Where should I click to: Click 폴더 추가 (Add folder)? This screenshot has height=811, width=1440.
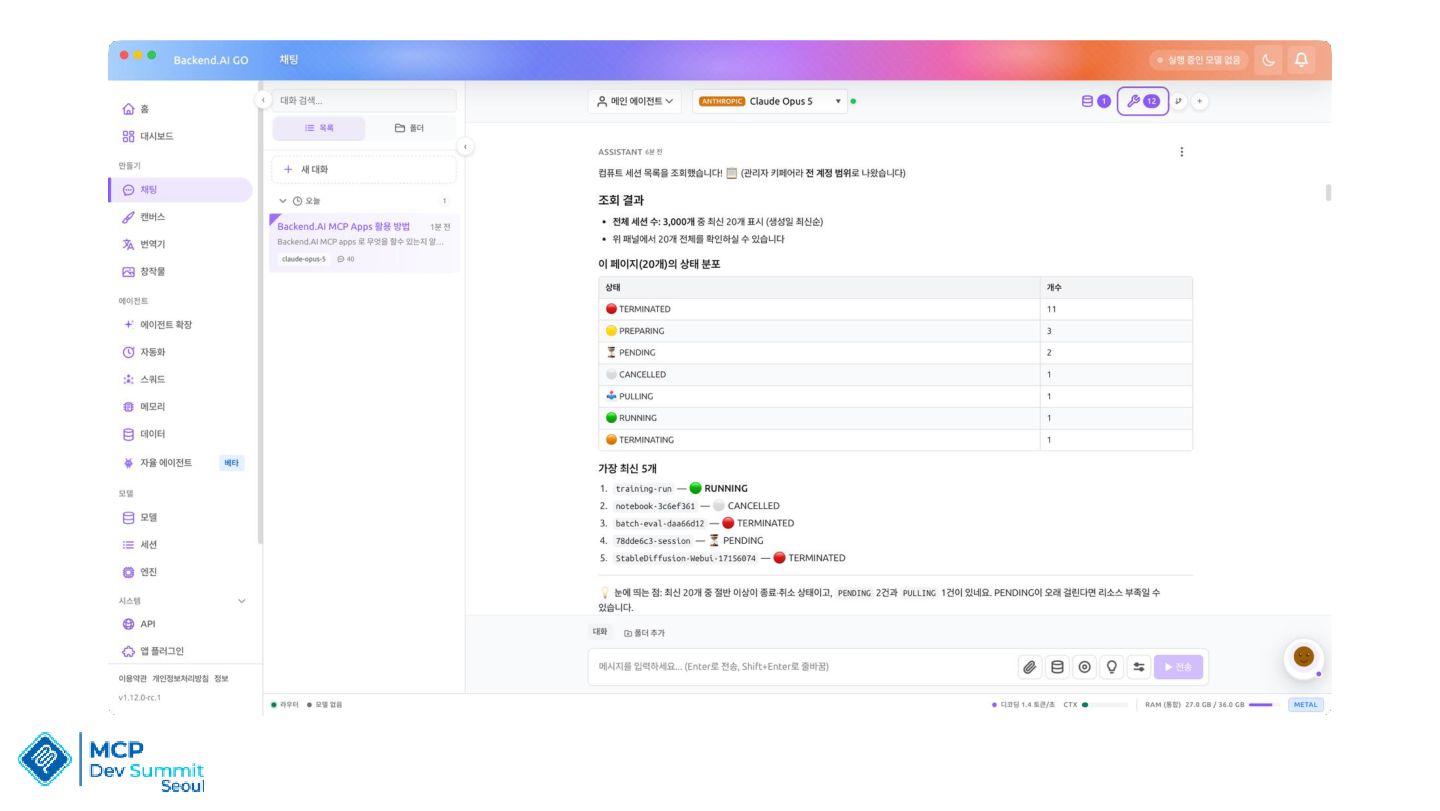coord(644,633)
